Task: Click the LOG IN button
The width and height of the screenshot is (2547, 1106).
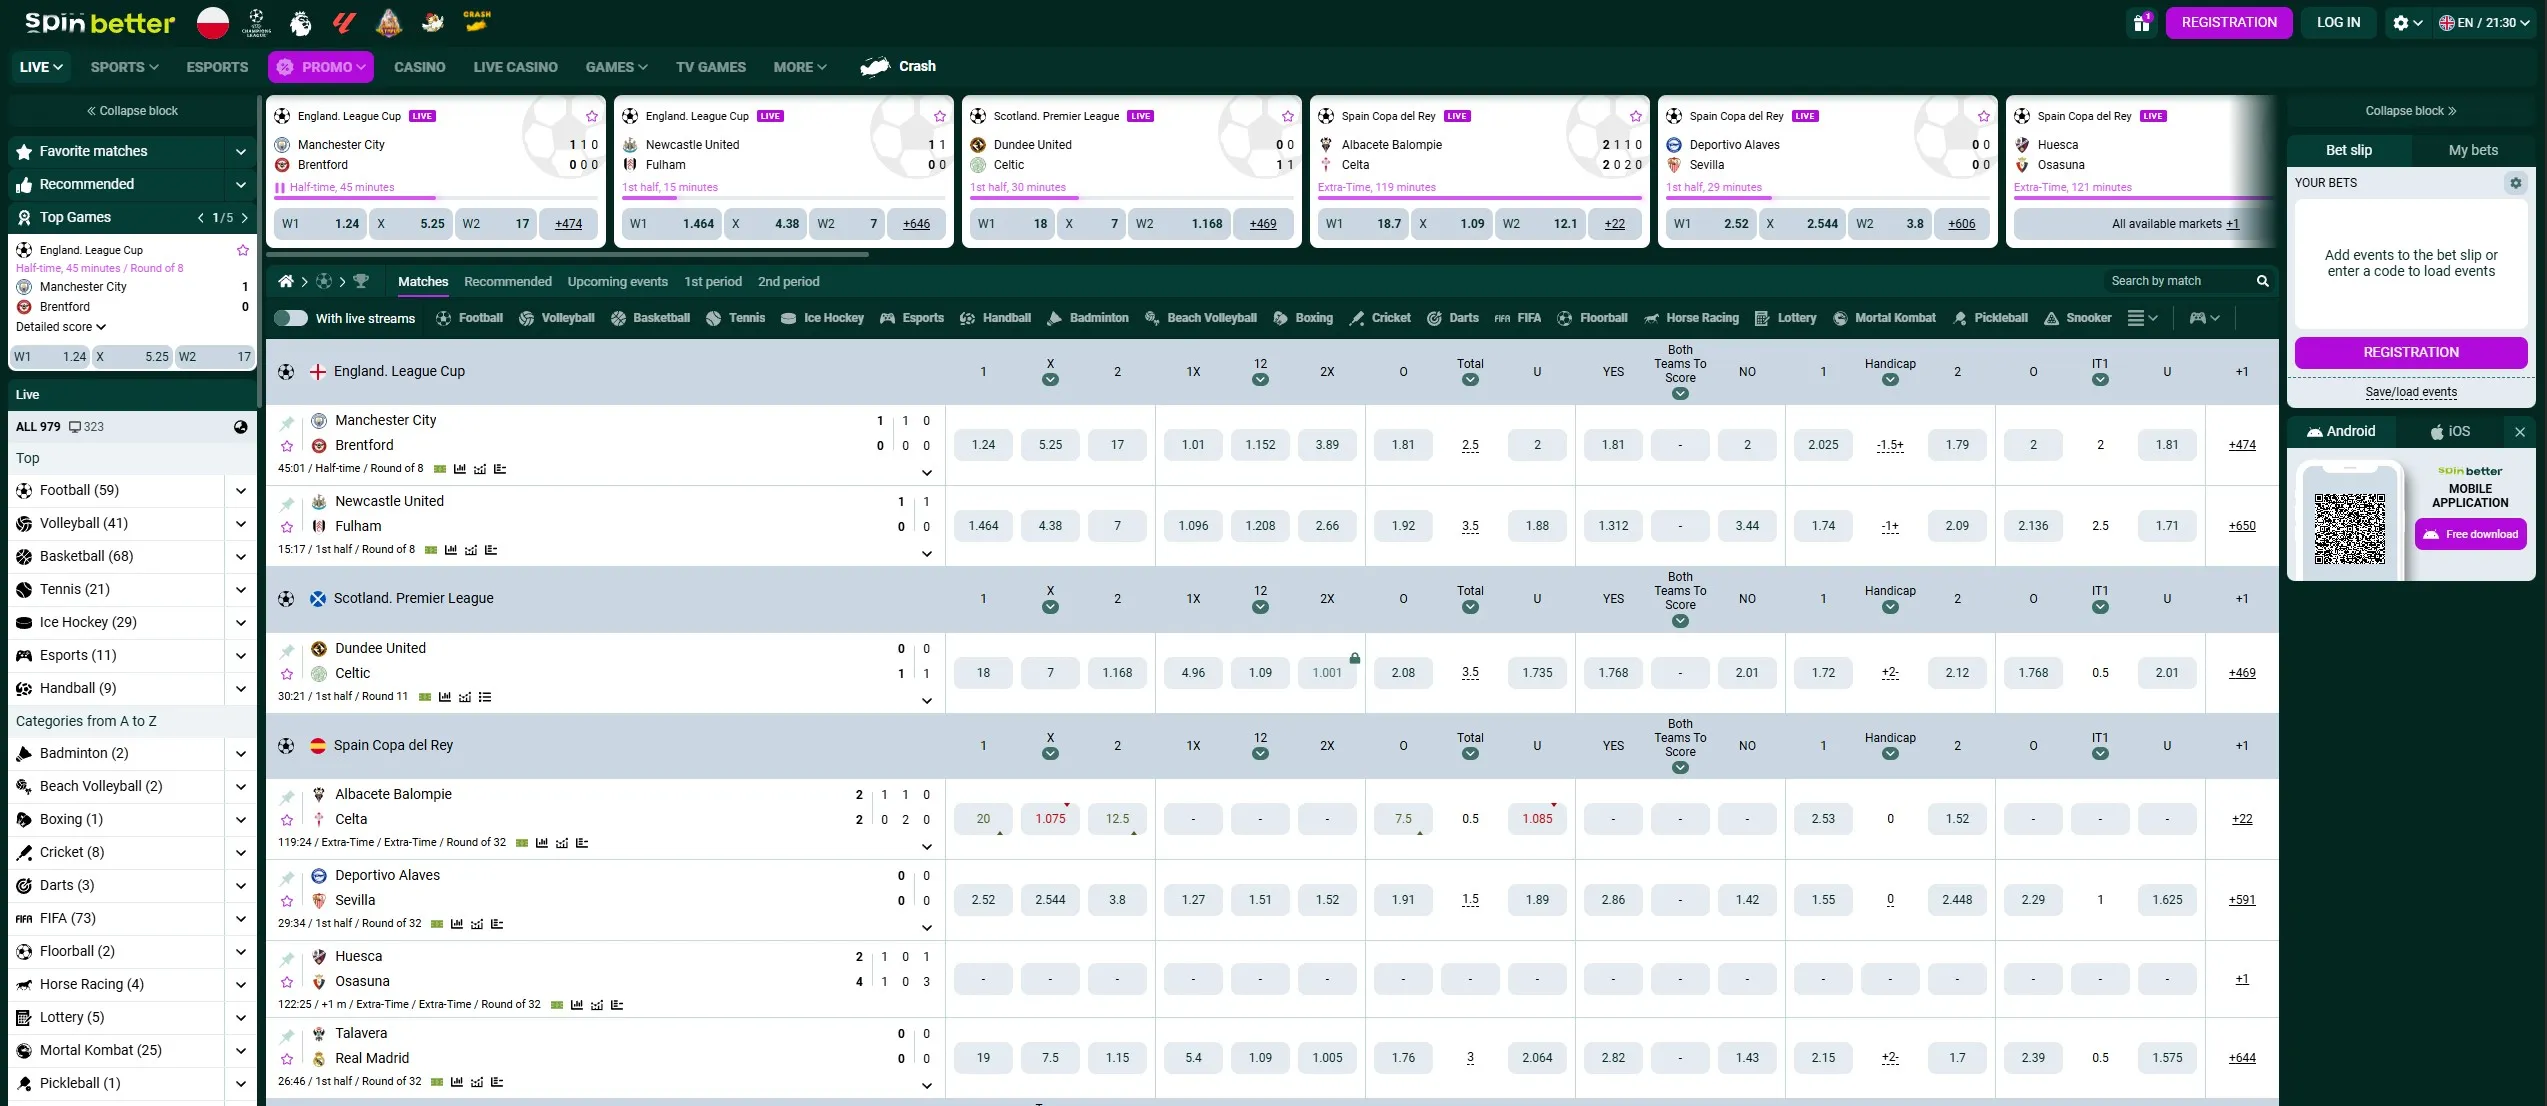Action: coord(2337,22)
